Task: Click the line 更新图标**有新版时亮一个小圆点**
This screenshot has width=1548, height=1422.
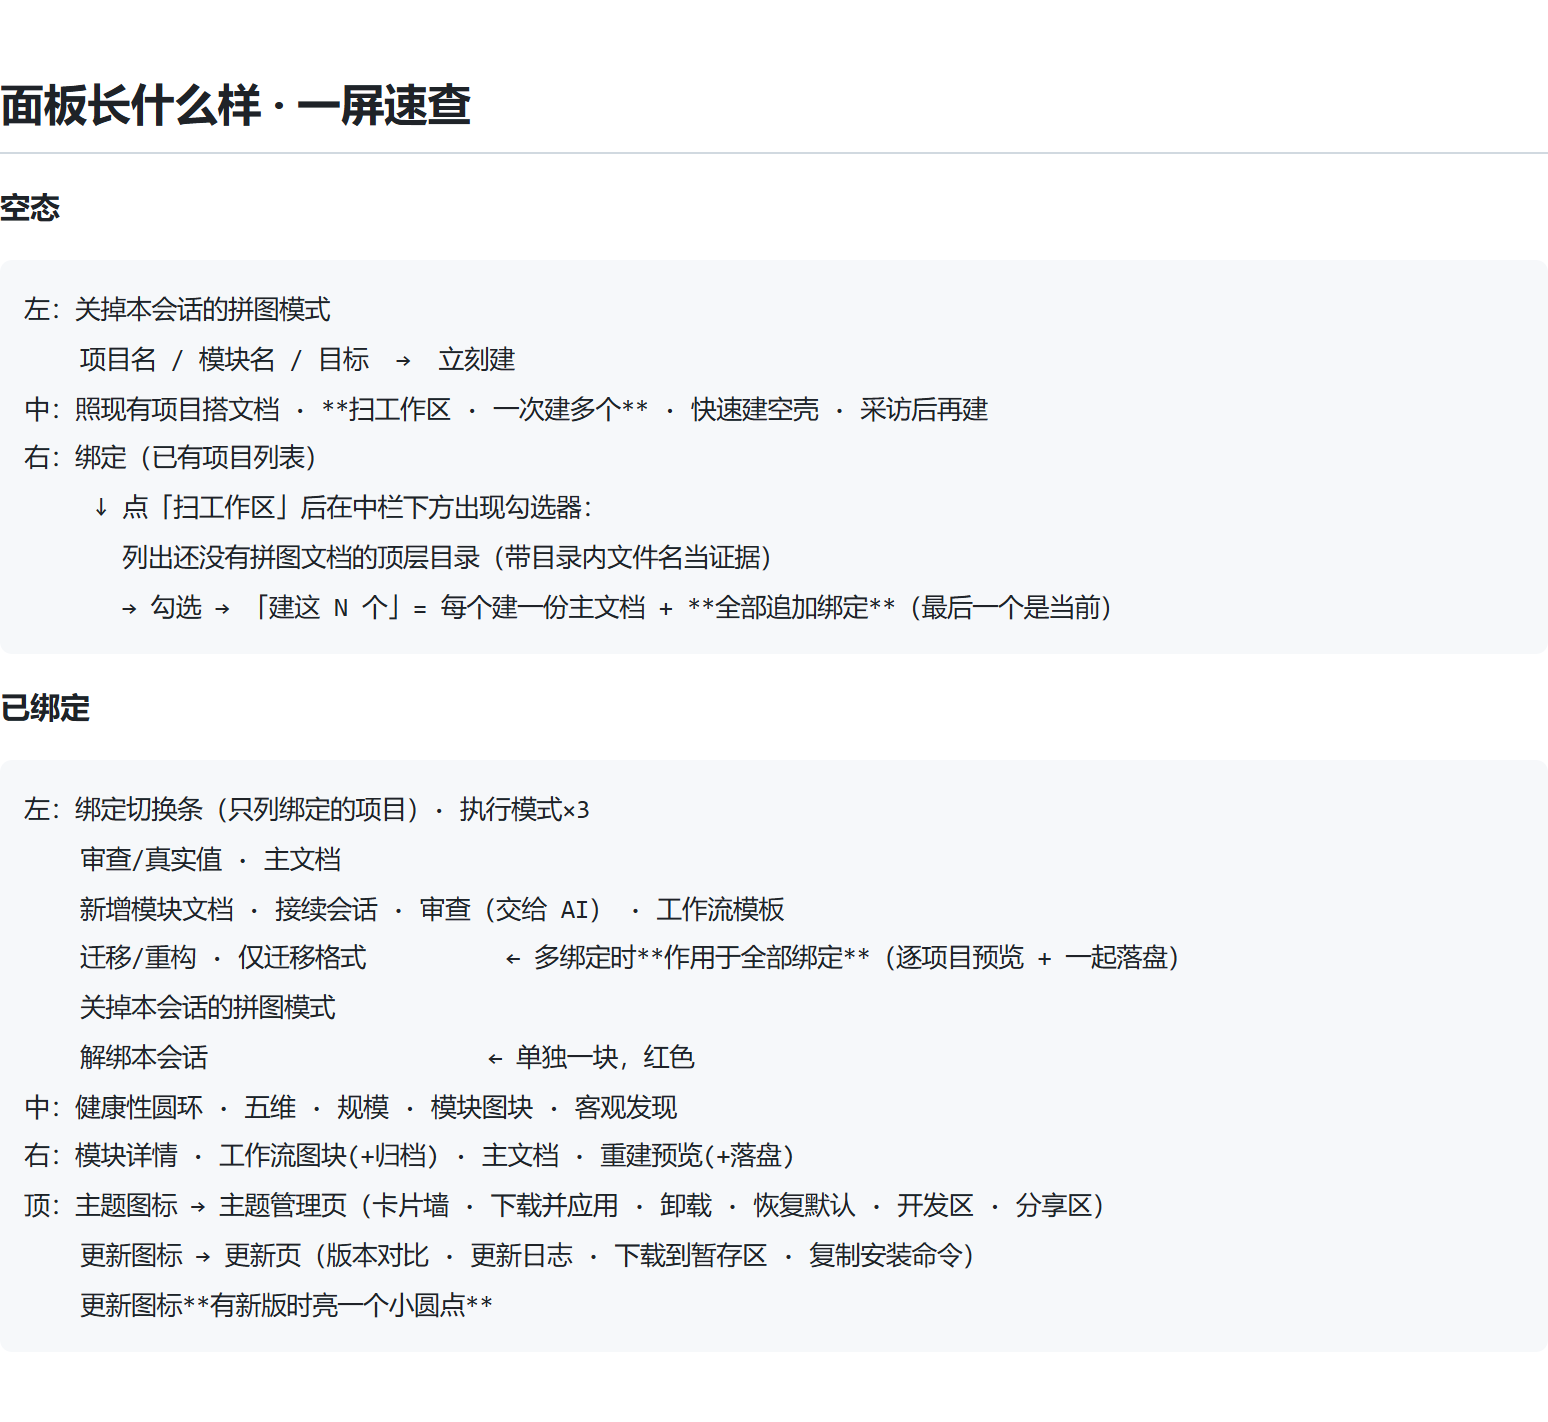Action: [286, 1305]
